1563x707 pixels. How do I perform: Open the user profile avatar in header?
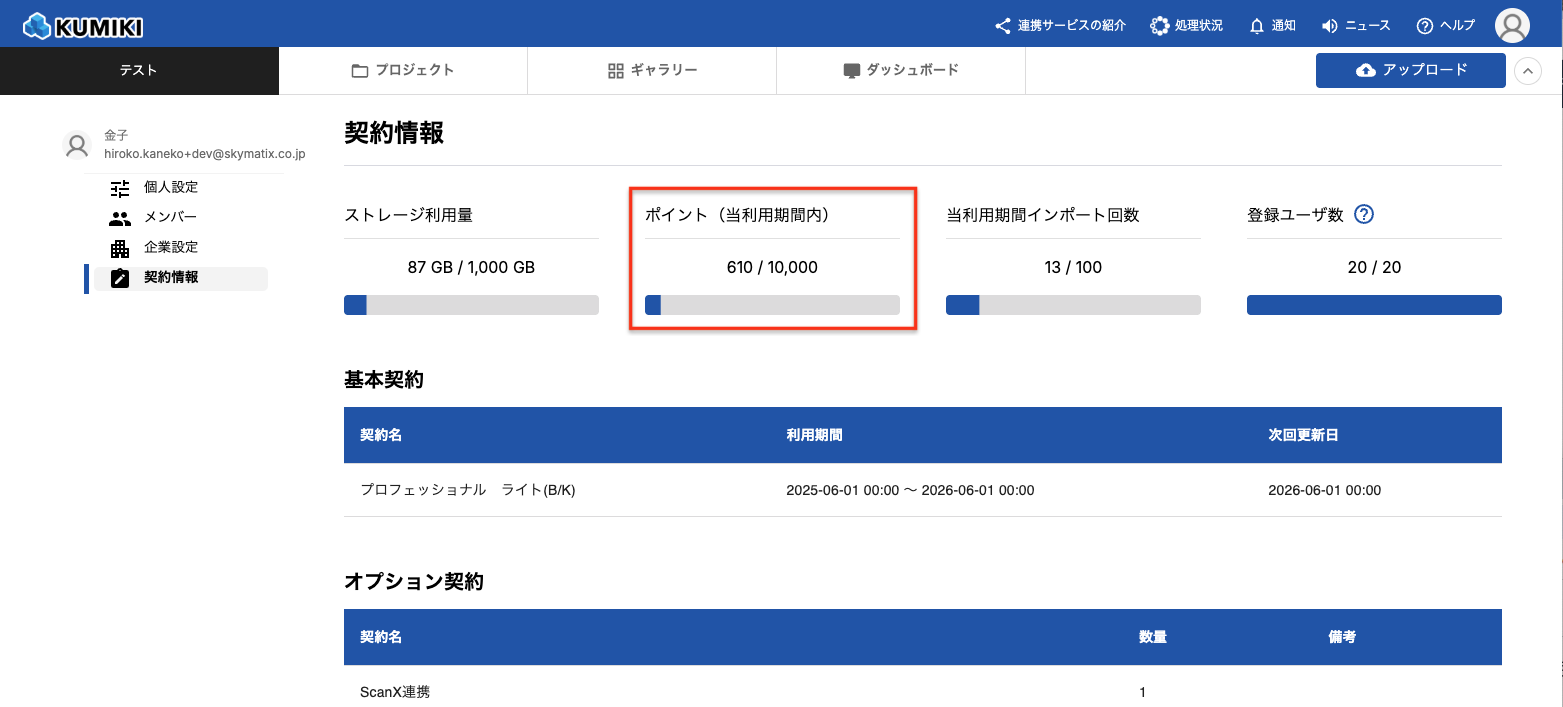pos(1512,26)
